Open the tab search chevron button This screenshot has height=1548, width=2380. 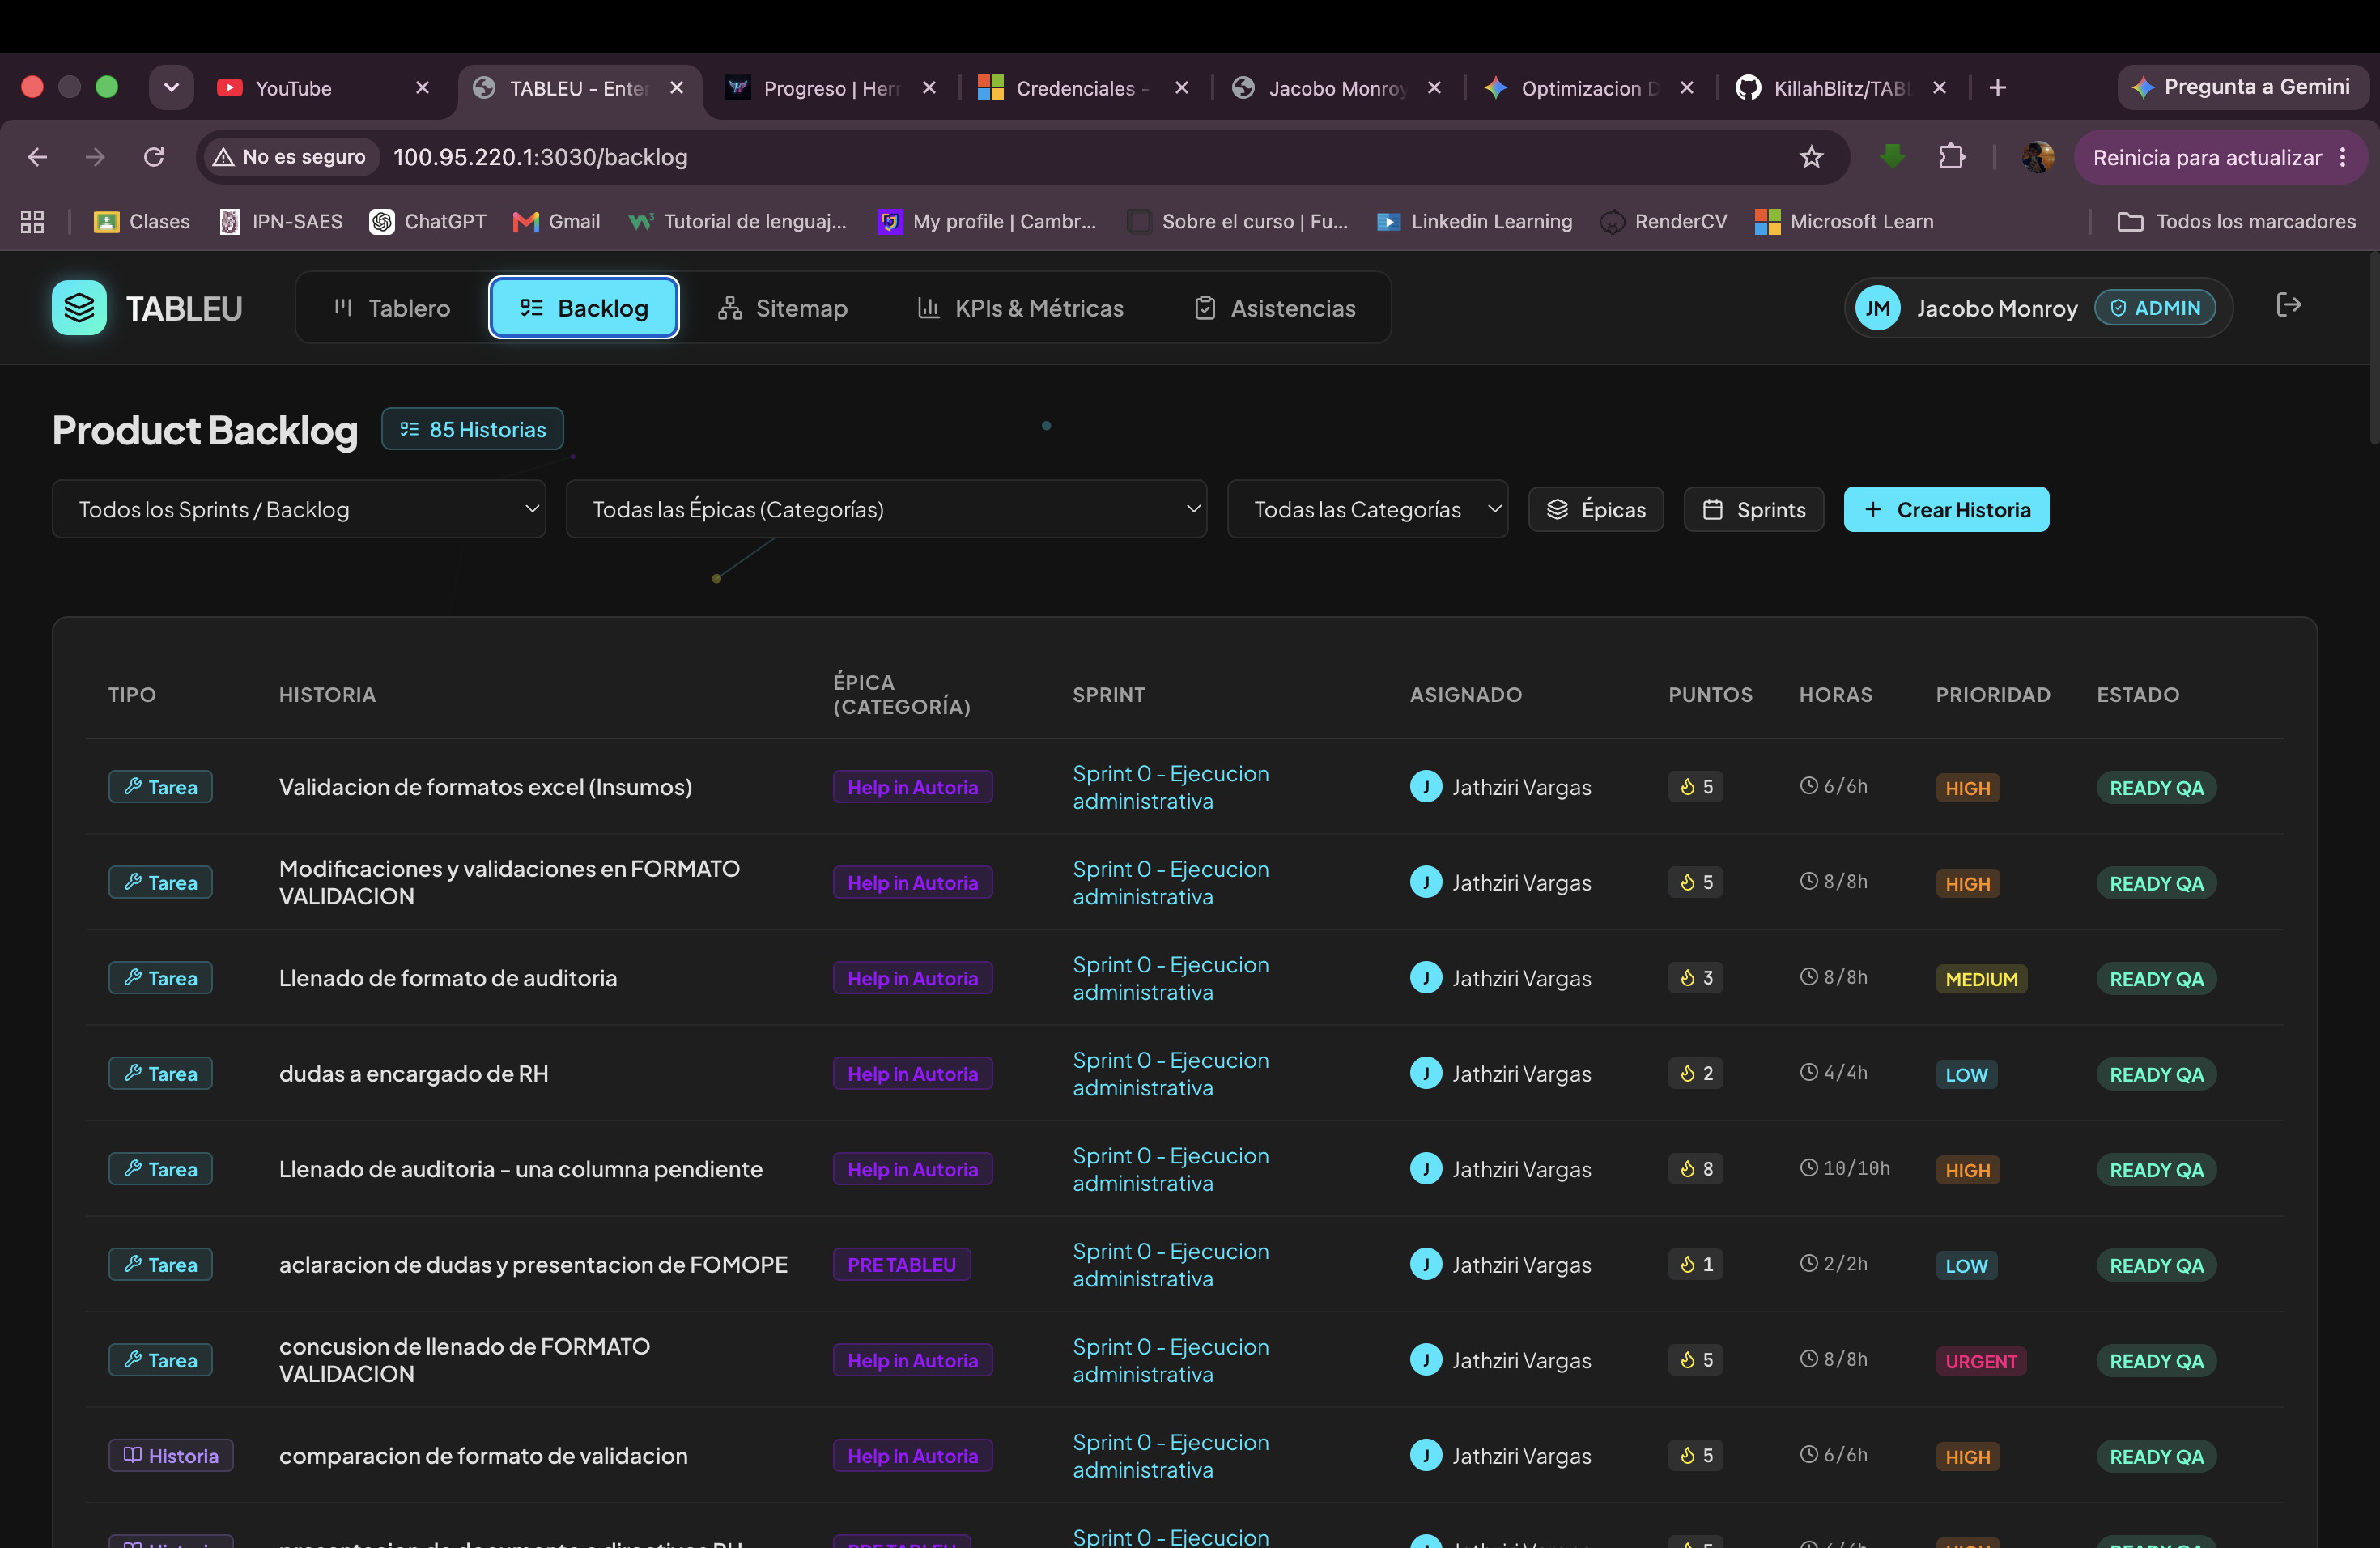(x=171, y=88)
